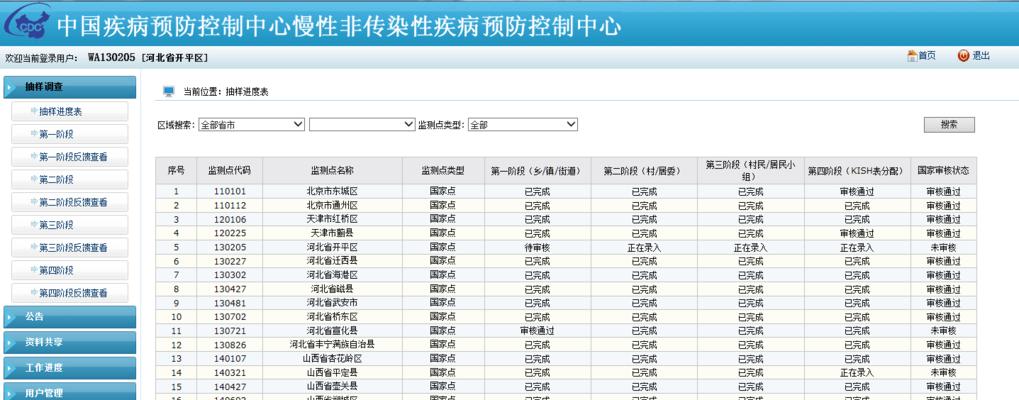The height and width of the screenshot is (400, 1019).
Task: Open 第三阶段 sidebar item
Action: coord(70,225)
